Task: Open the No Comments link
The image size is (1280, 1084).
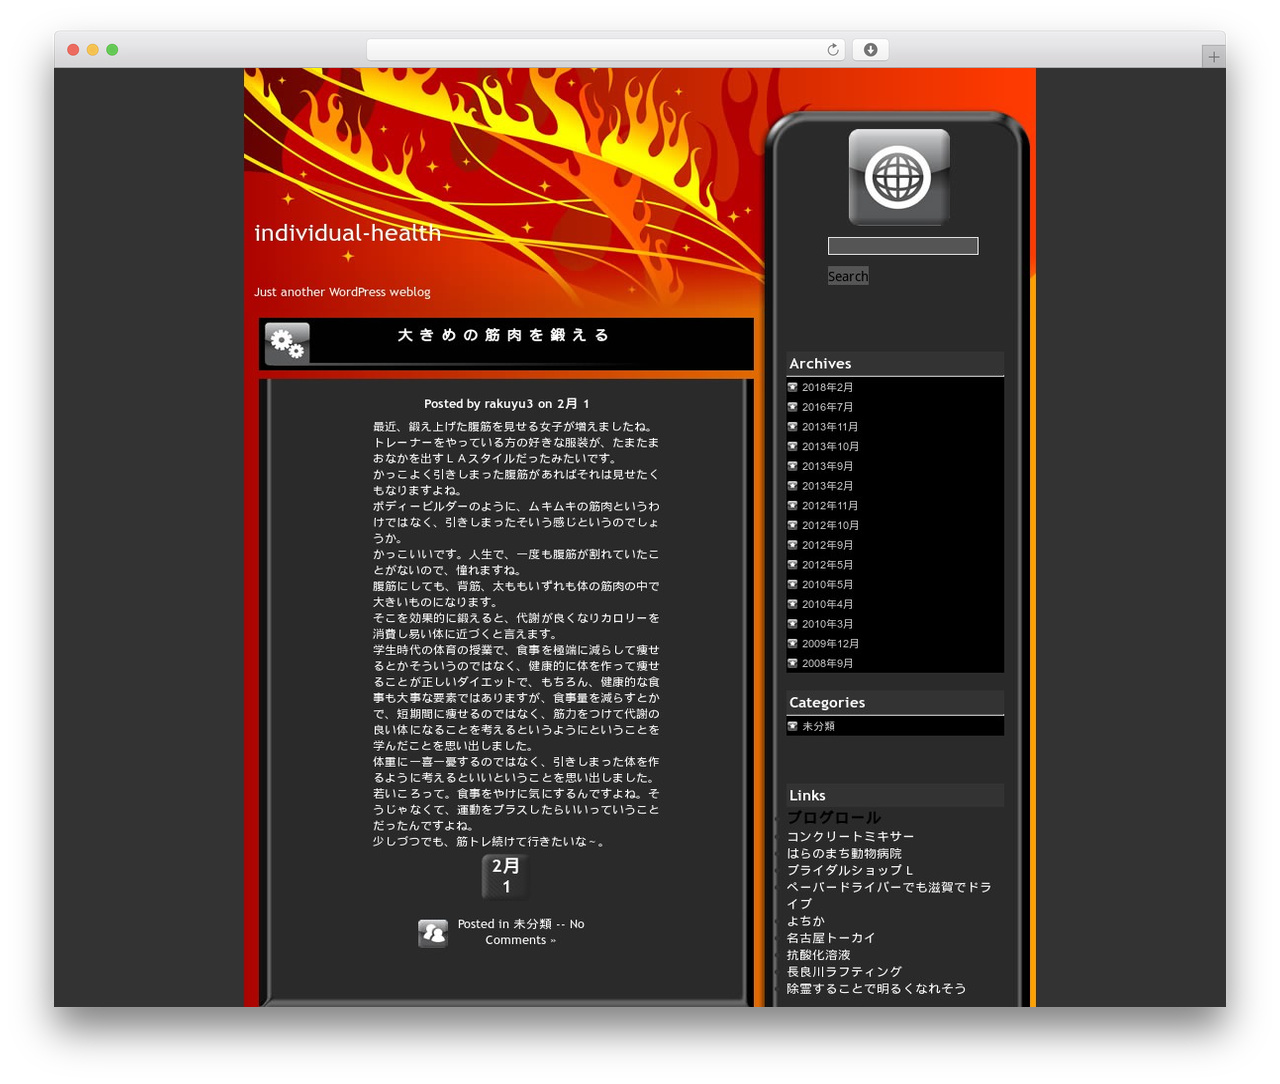Action: pyautogui.click(x=535, y=932)
